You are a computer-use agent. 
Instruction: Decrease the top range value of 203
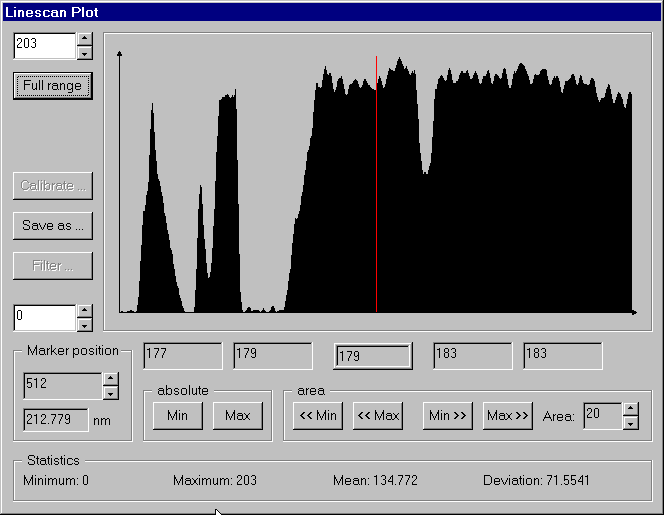click(x=84, y=52)
